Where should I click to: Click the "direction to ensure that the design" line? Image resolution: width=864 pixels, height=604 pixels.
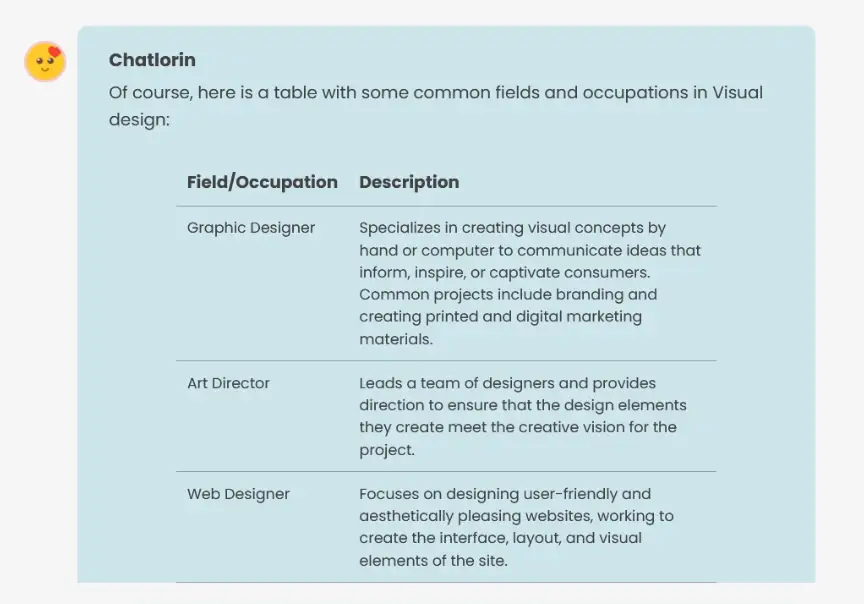[523, 405]
